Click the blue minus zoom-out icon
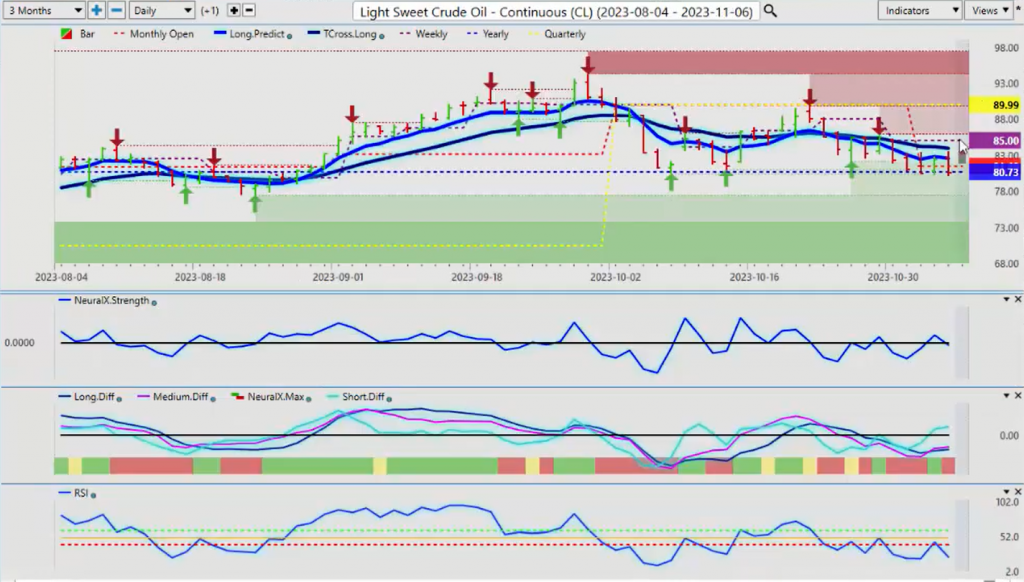The height and width of the screenshot is (582, 1024). (116, 10)
